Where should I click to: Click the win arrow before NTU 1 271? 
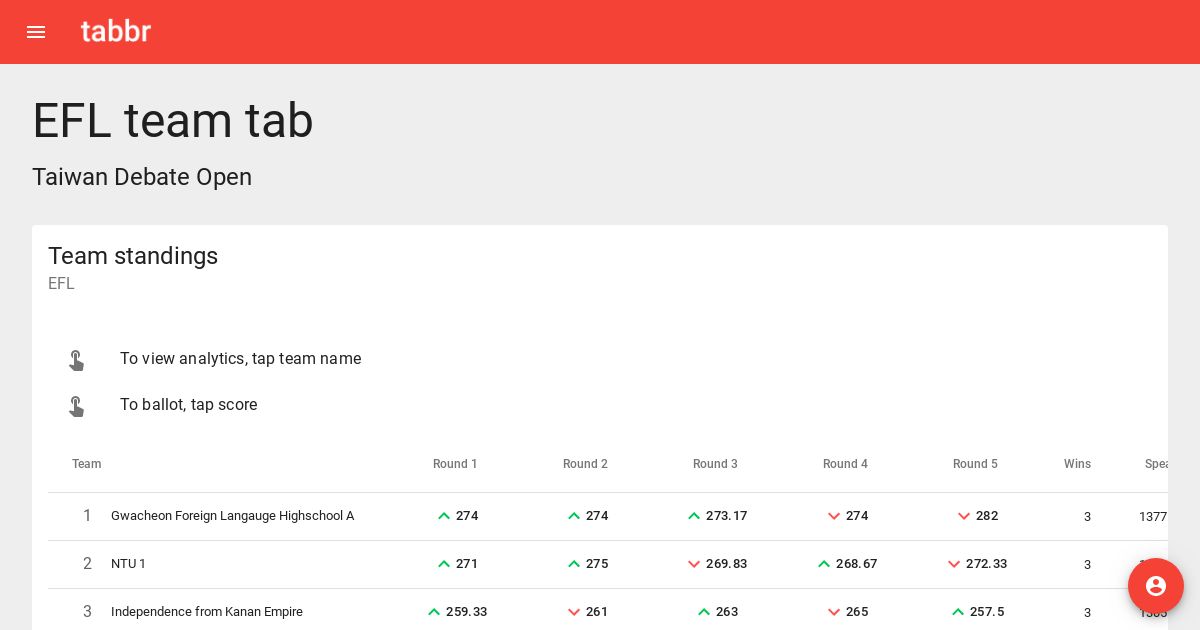click(444, 564)
